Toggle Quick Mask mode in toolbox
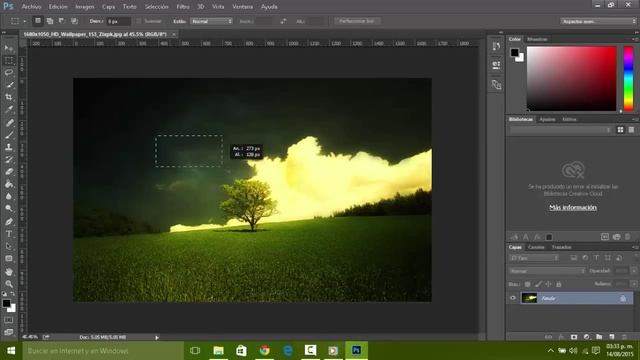 [x=9, y=320]
